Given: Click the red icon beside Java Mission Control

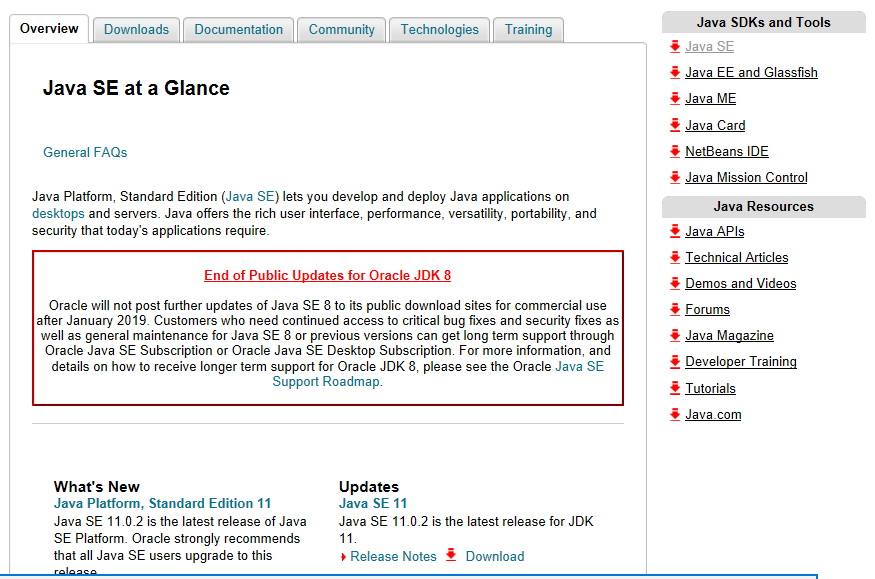Looking at the screenshot, I should tap(675, 177).
